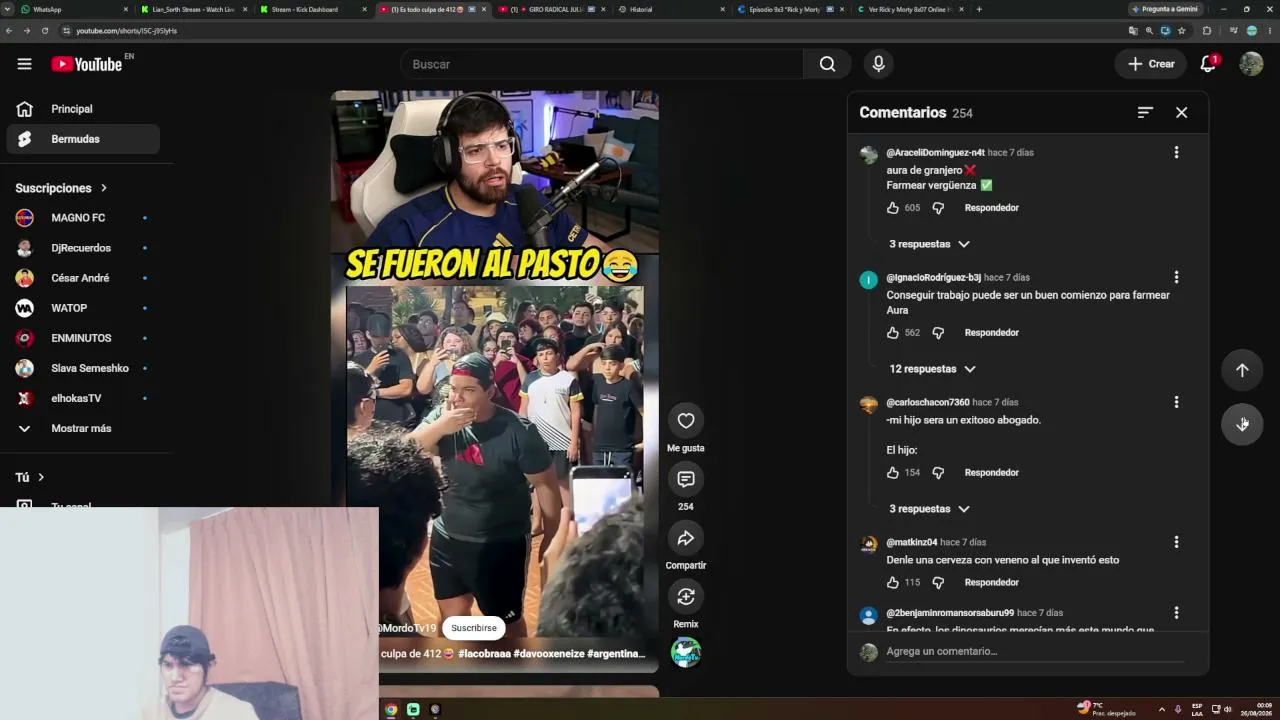Open the tab search dropdown in Chrome
This screenshot has width=1280, height=720.
[8, 9]
